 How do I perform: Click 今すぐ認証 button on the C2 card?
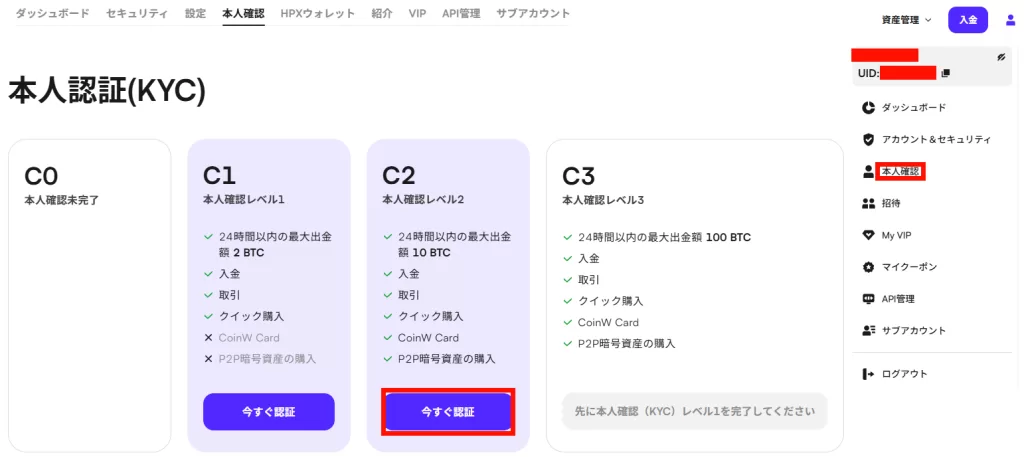[448, 412]
